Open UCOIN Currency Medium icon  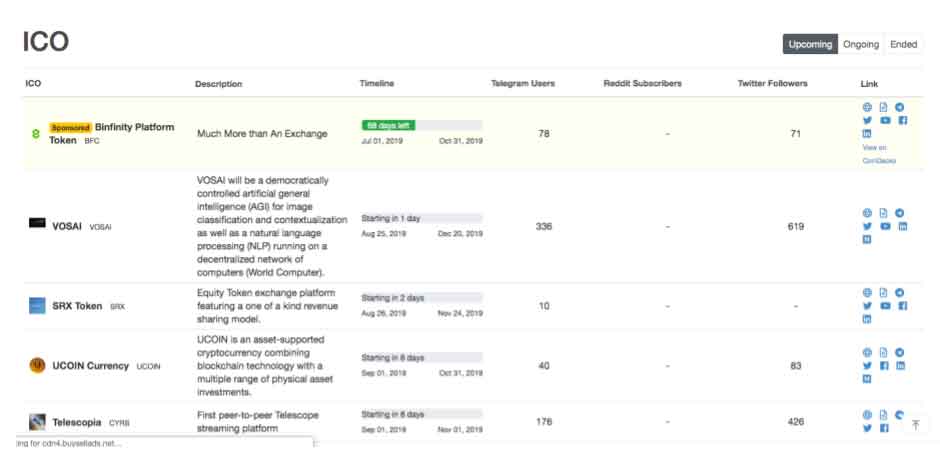point(867,379)
